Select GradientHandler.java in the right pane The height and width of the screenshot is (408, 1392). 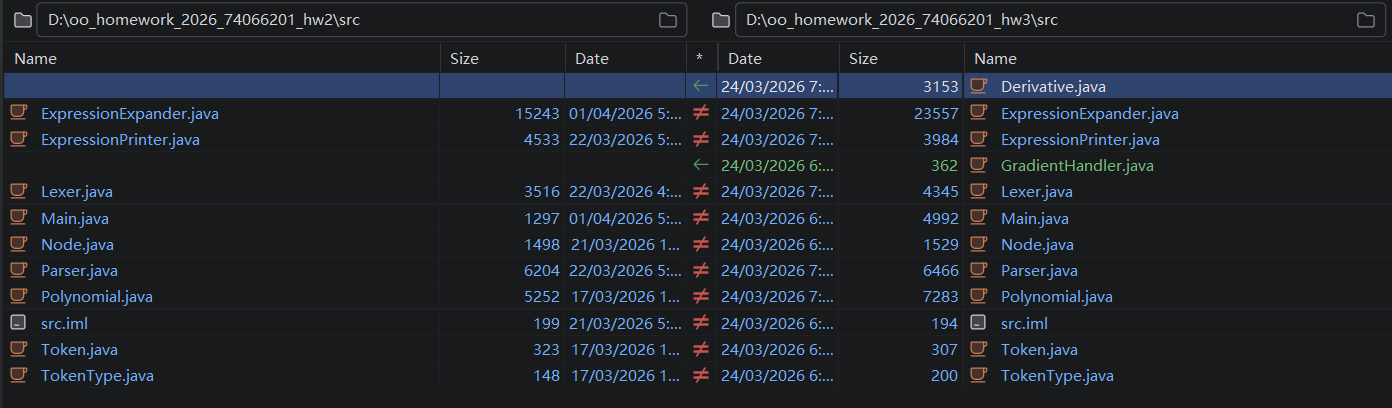1077,166
